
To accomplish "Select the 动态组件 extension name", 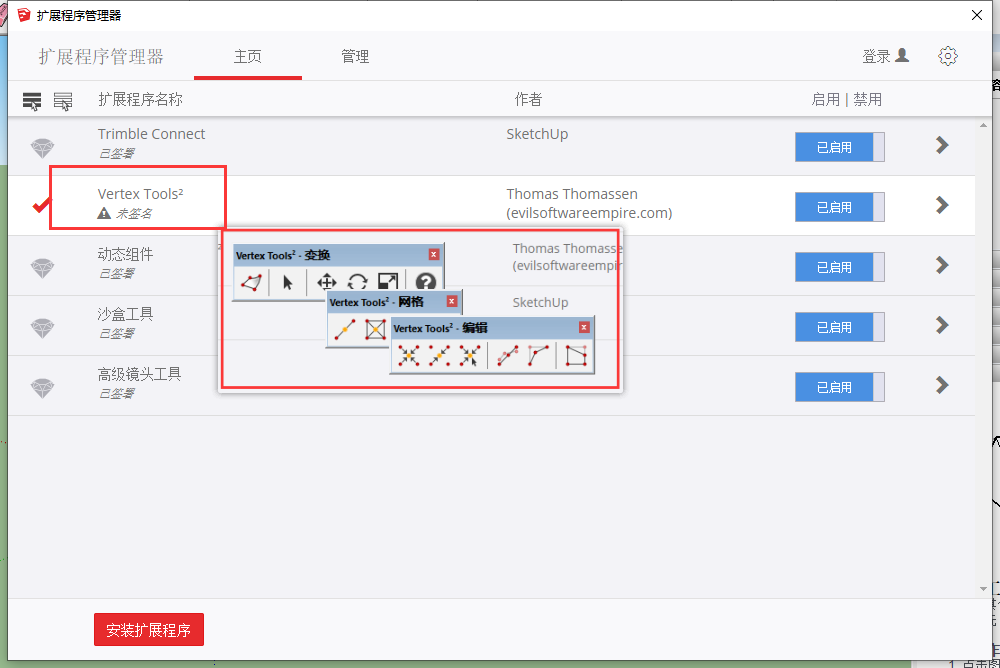I will (x=125, y=254).
